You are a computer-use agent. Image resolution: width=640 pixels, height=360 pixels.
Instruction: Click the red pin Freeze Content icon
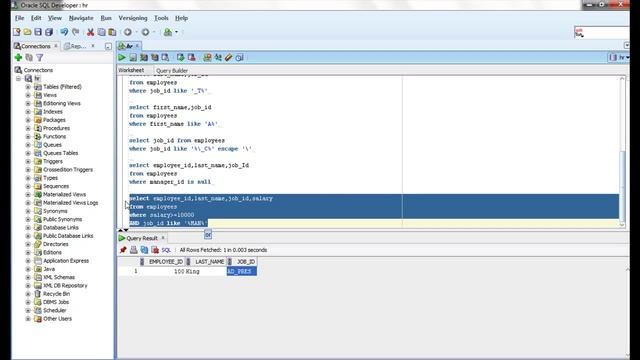coord(123,250)
